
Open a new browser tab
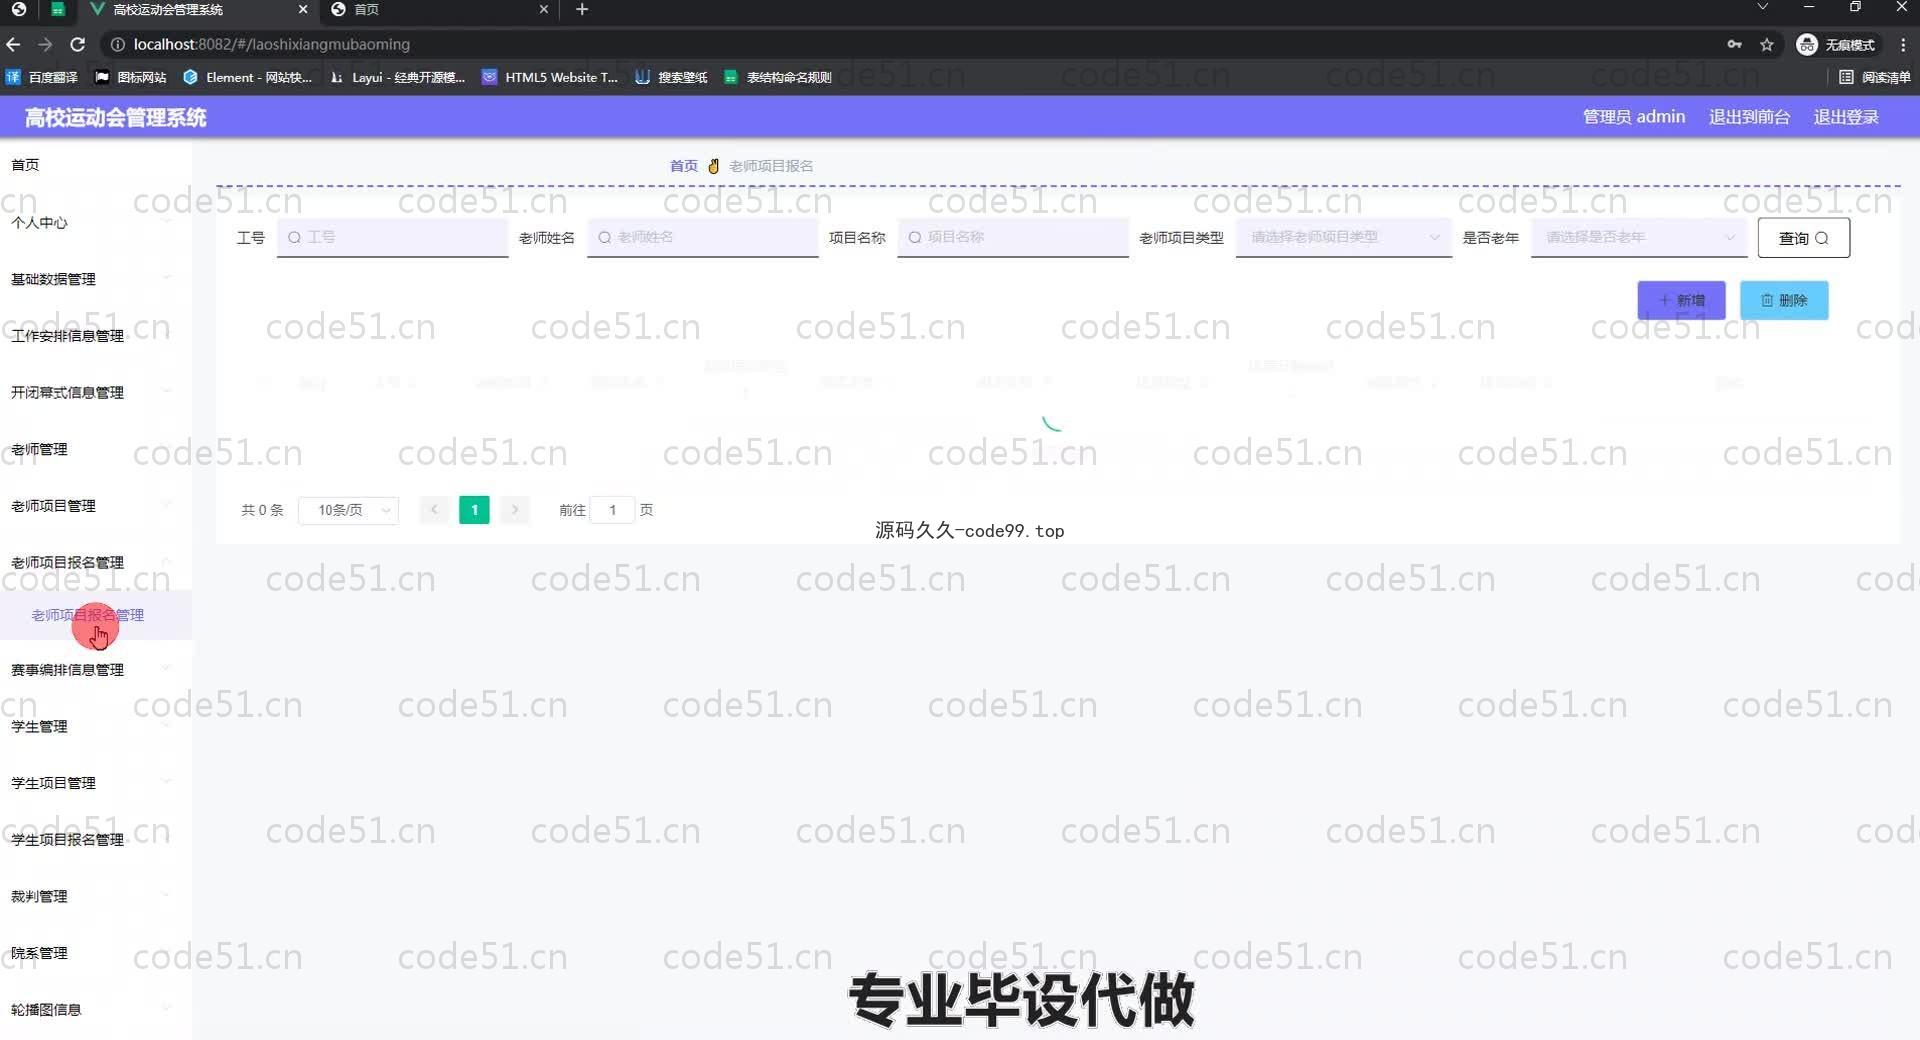[582, 9]
